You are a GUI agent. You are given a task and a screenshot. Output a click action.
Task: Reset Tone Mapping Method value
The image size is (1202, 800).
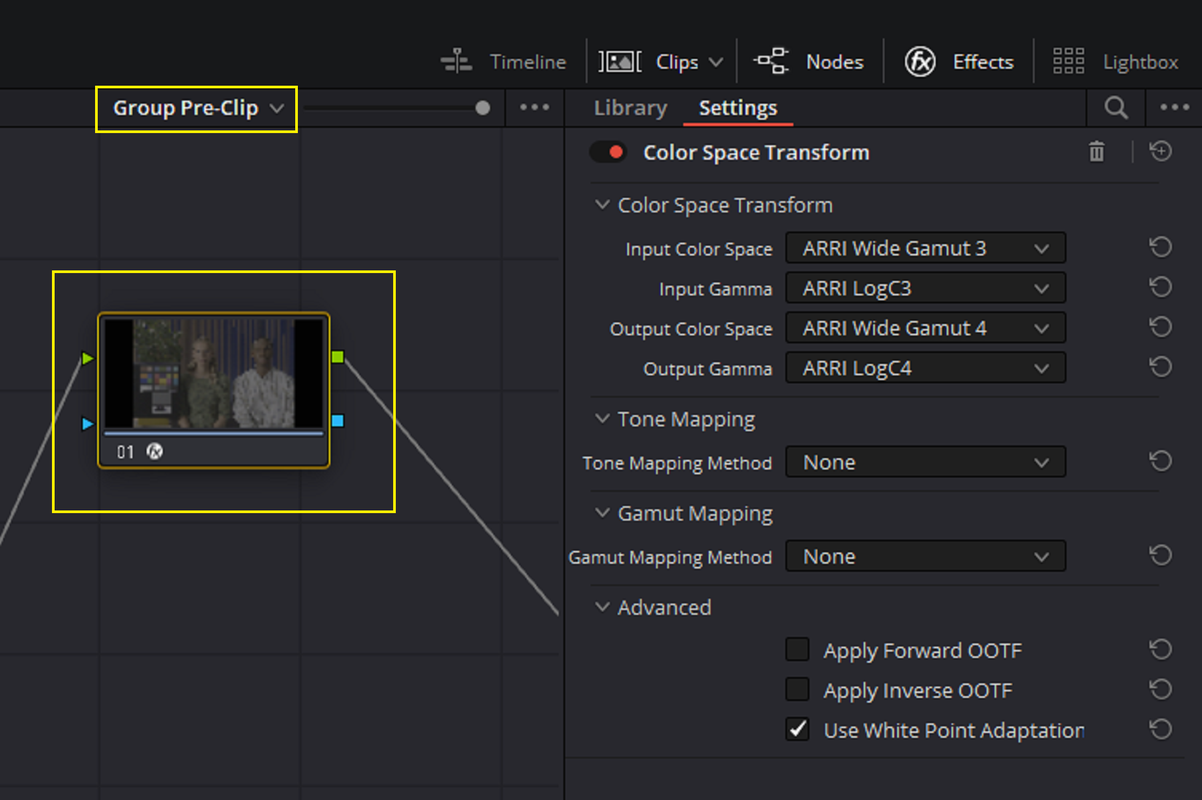1160,461
